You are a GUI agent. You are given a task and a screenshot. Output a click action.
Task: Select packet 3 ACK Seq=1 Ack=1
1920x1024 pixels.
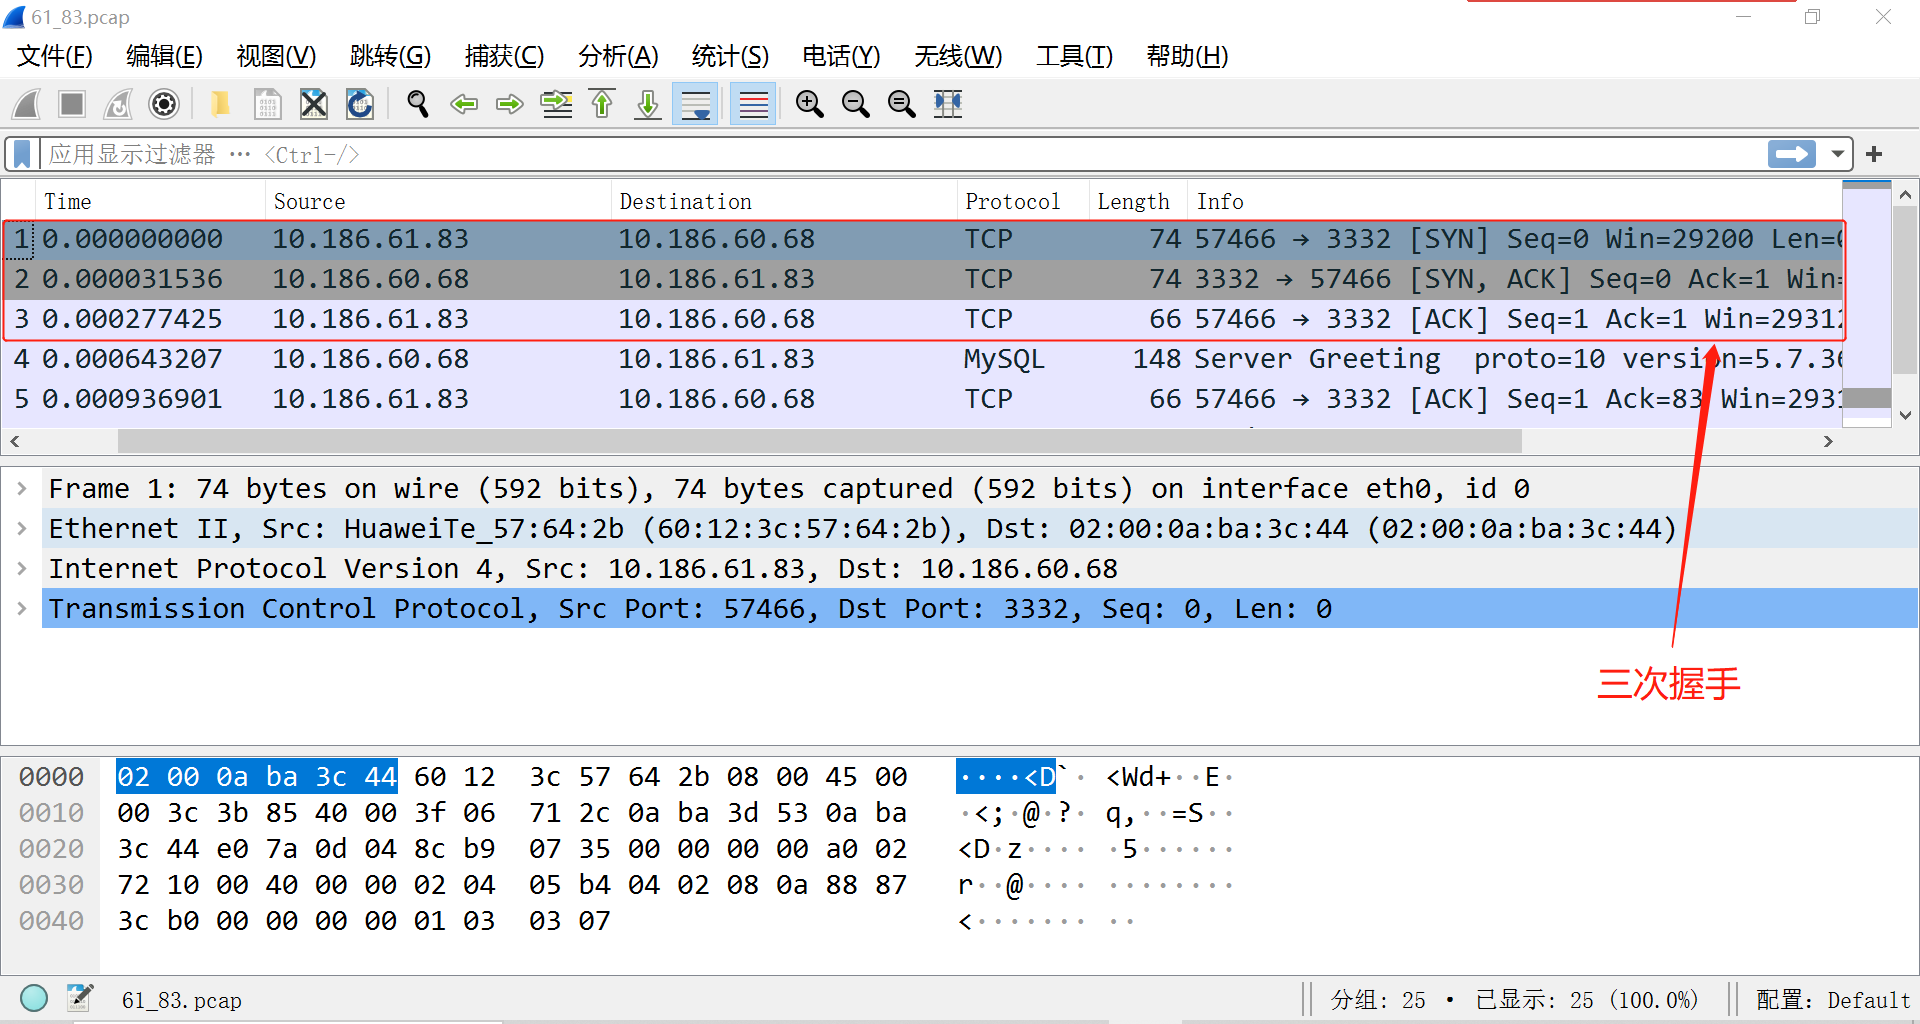pos(922,320)
